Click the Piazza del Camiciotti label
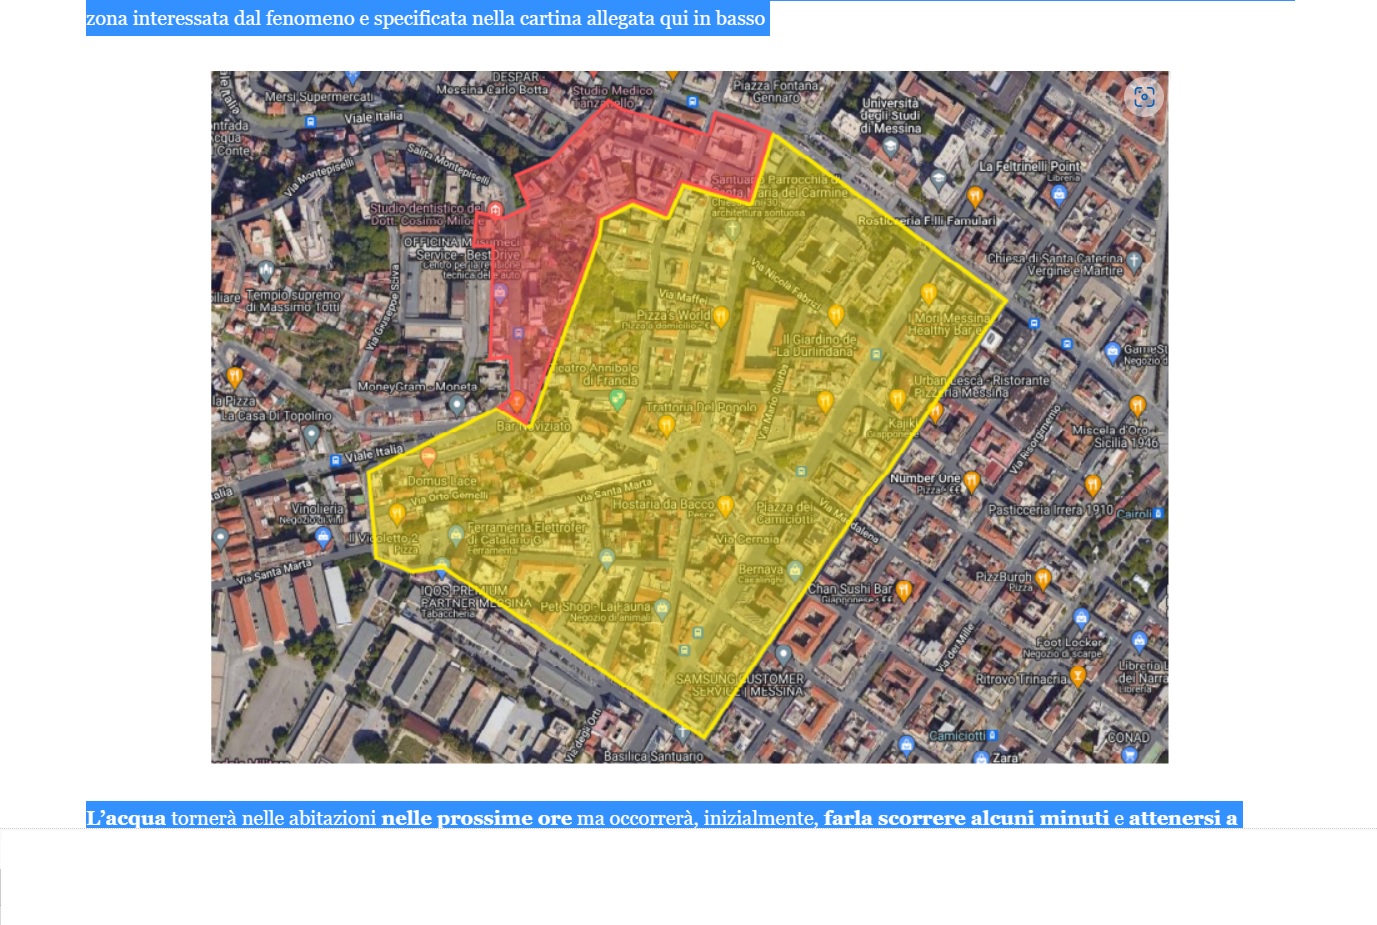Image resolution: width=1377 pixels, height=925 pixels. pos(785,512)
